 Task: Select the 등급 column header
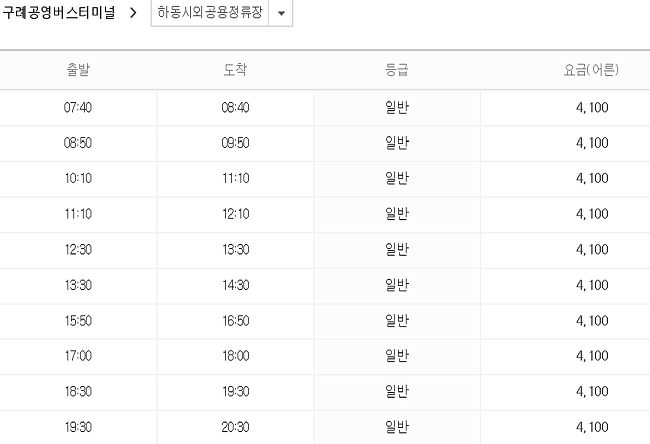pos(397,69)
